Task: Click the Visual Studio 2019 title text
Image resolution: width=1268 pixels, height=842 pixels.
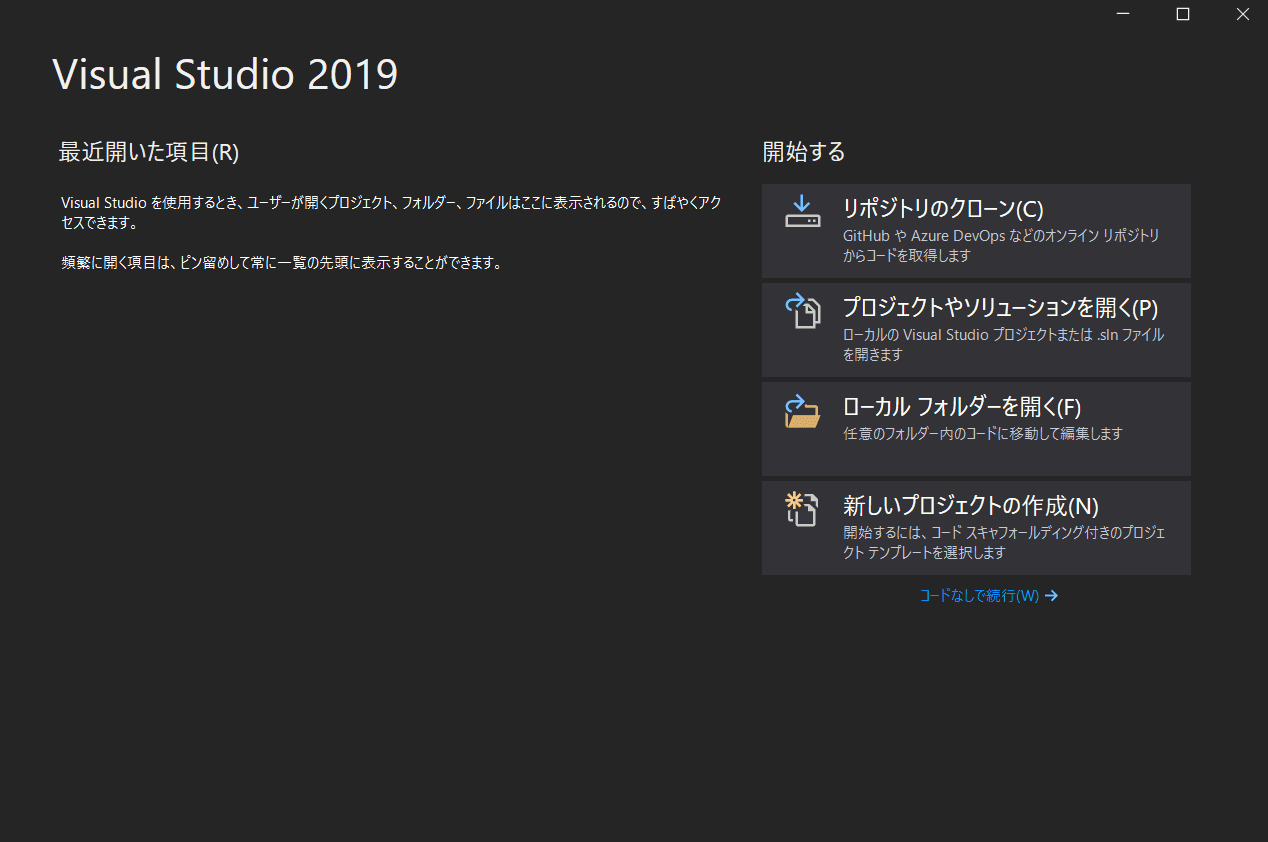Action: click(x=225, y=75)
